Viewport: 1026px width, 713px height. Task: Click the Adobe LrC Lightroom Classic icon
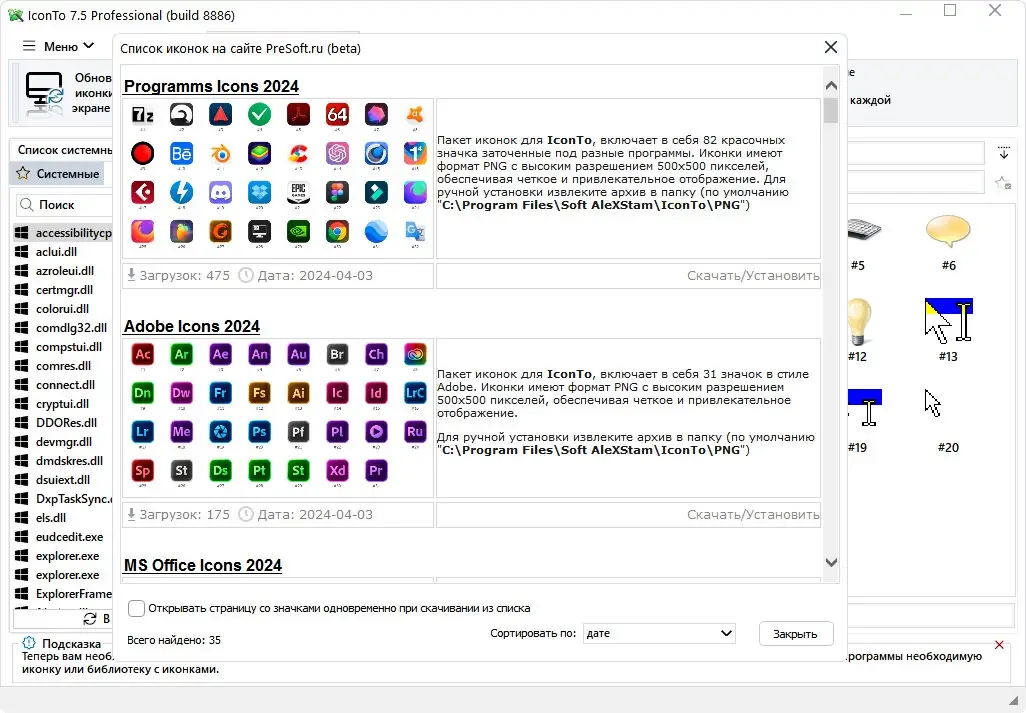(x=415, y=393)
